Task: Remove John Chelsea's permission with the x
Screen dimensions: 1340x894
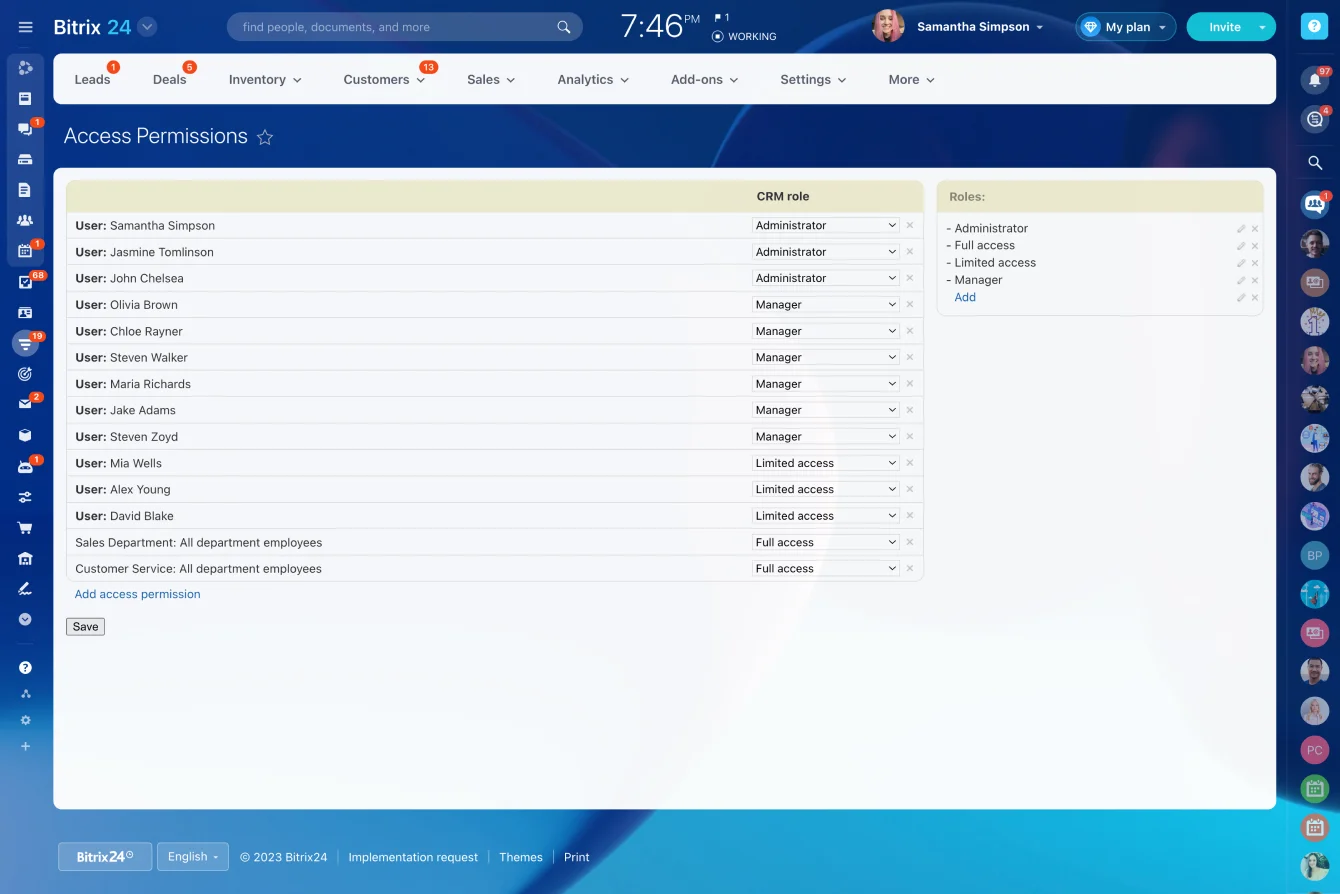Action: coord(909,278)
